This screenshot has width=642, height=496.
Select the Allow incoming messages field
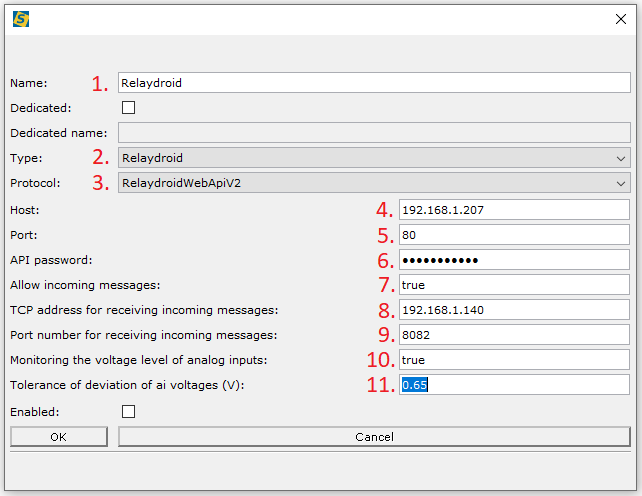pyautogui.click(x=513, y=285)
